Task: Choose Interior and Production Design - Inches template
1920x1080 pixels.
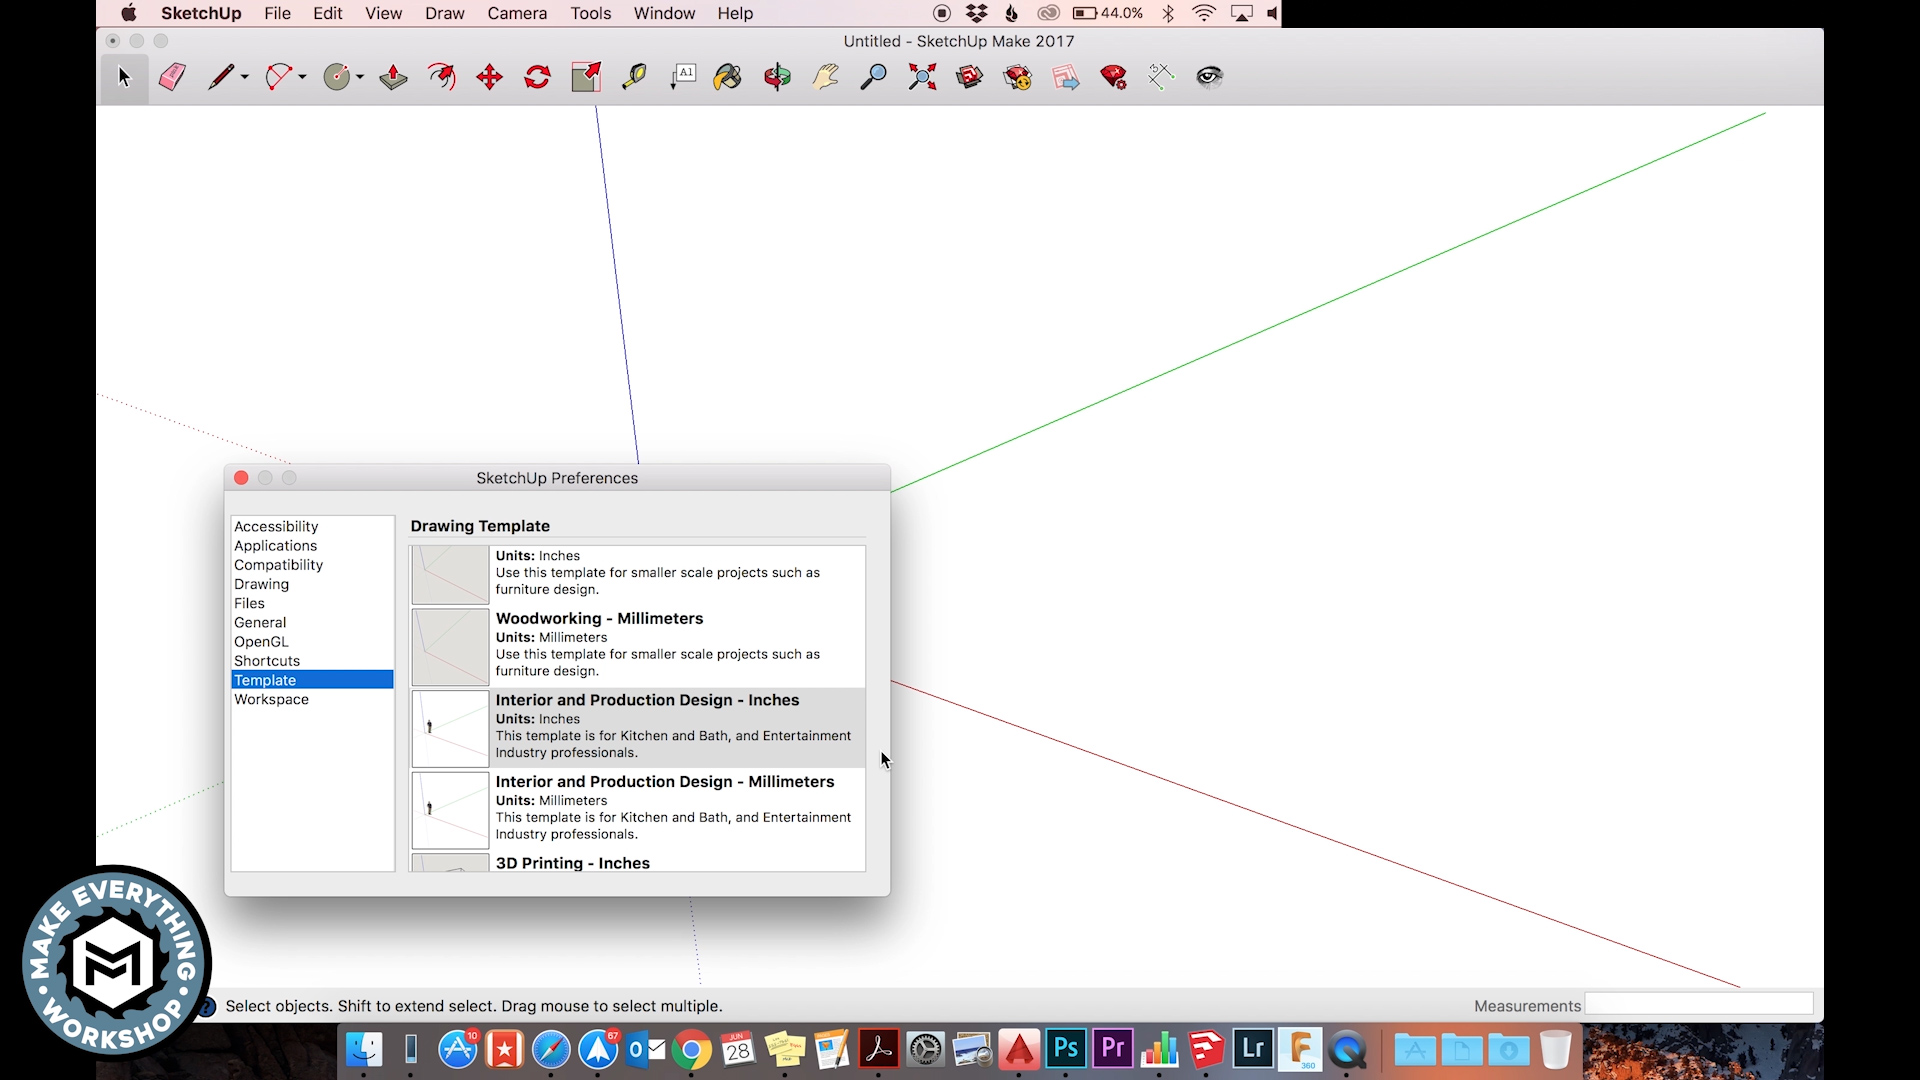Action: (637, 727)
